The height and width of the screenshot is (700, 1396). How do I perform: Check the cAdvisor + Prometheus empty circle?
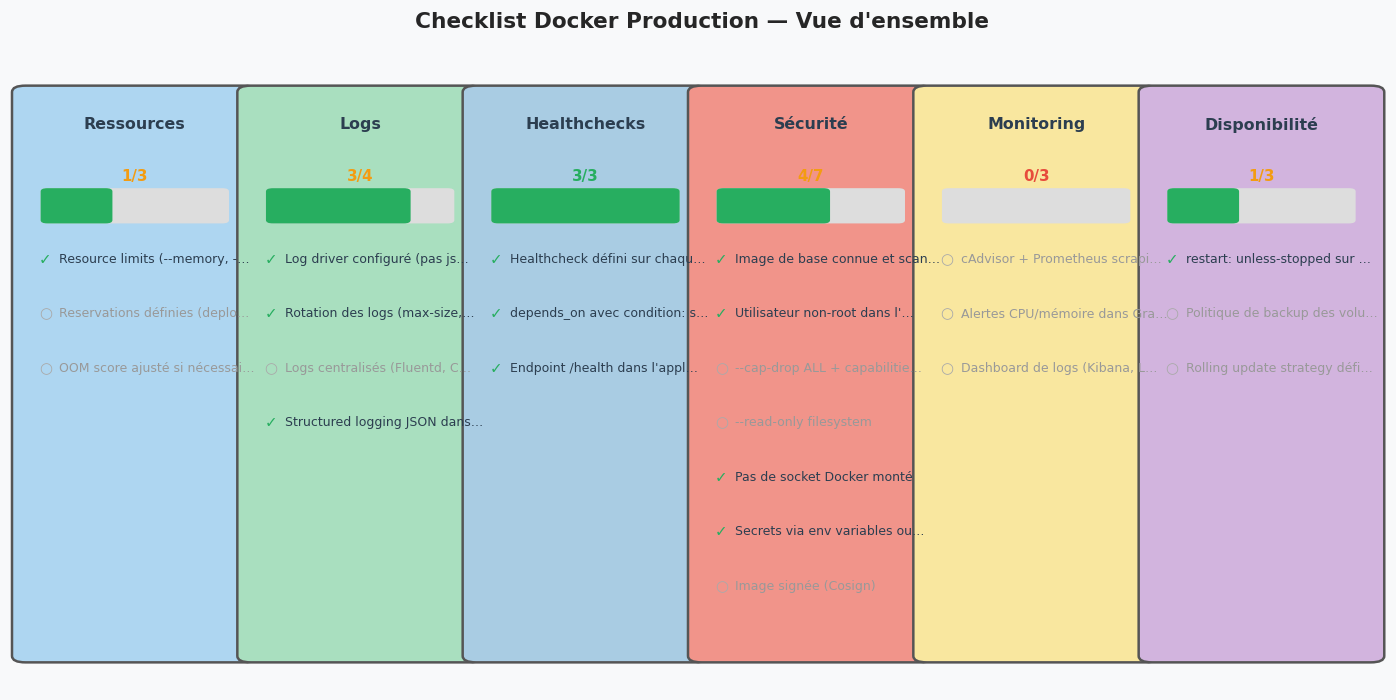click(x=947, y=260)
